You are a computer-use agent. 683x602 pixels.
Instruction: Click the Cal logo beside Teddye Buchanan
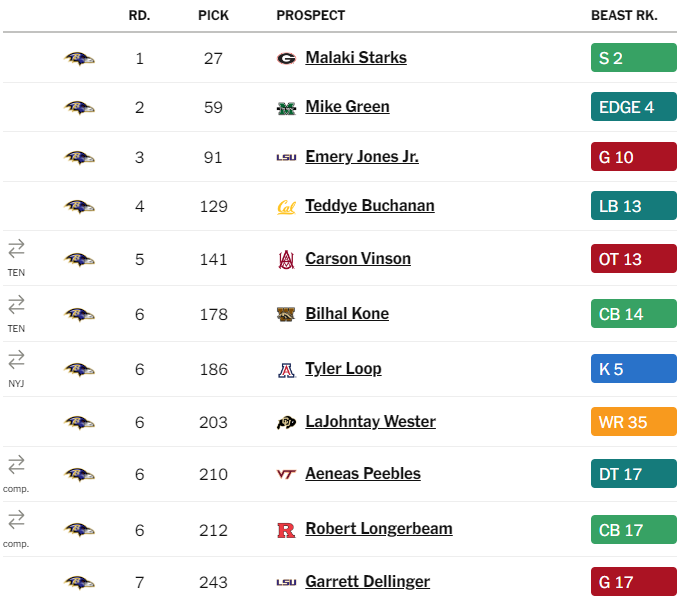(x=286, y=207)
